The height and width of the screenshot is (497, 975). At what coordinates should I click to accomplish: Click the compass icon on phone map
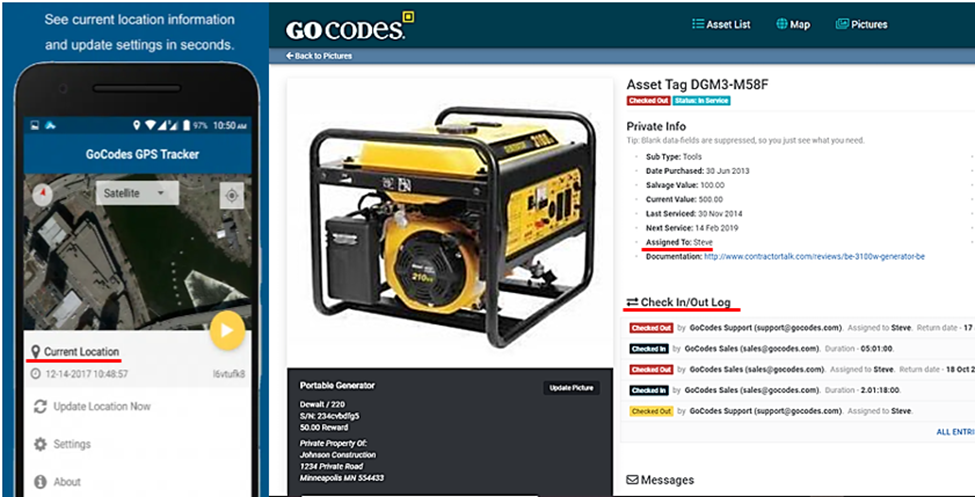tap(42, 195)
